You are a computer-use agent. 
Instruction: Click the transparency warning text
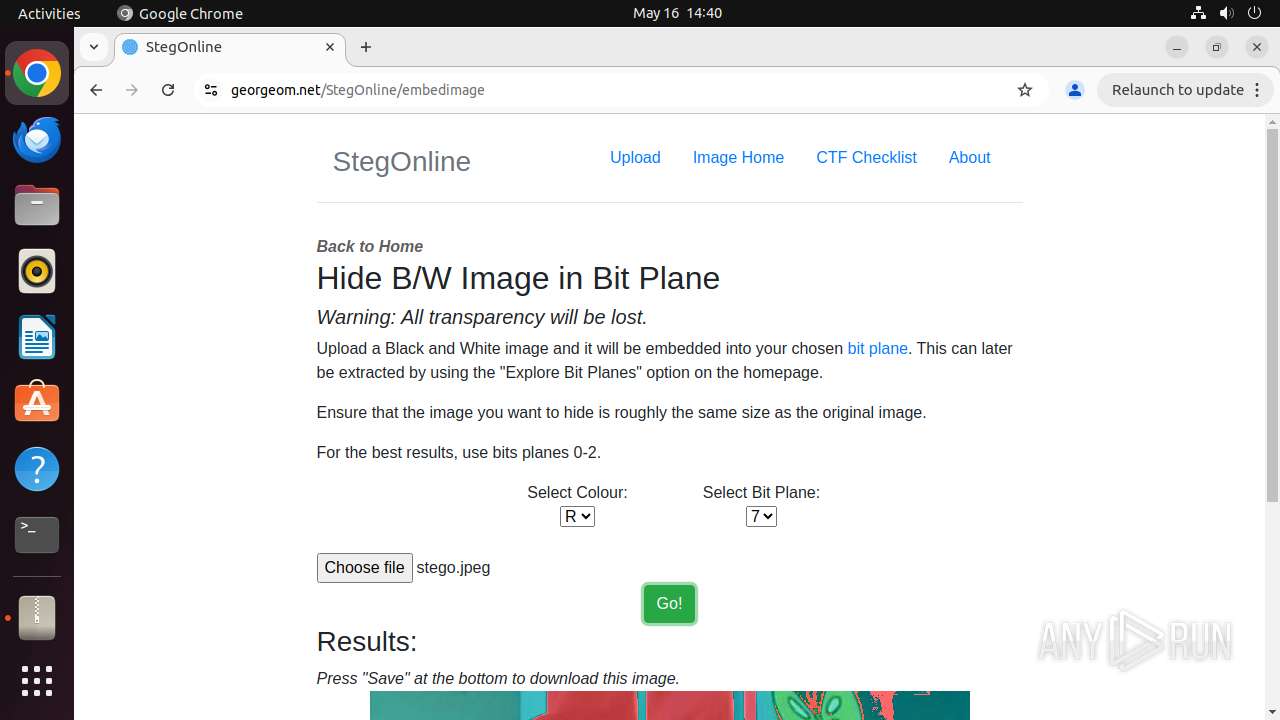click(x=482, y=317)
